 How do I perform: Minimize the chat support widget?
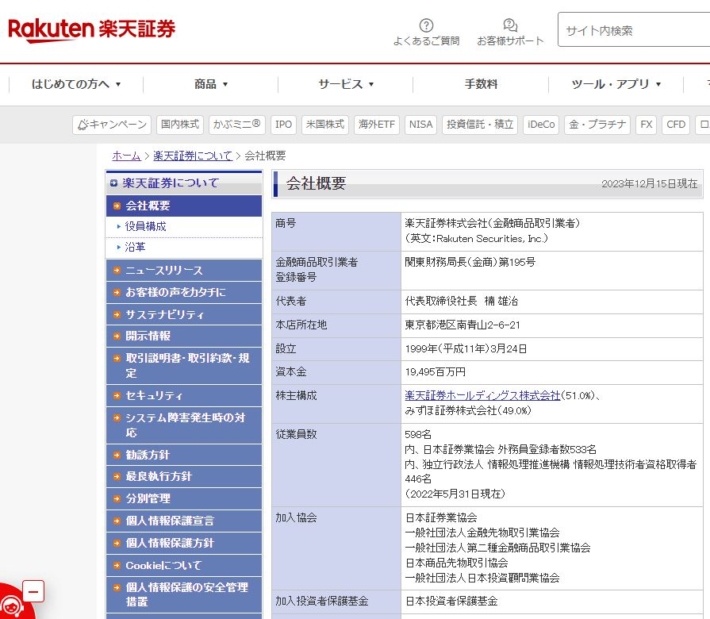click(33, 591)
